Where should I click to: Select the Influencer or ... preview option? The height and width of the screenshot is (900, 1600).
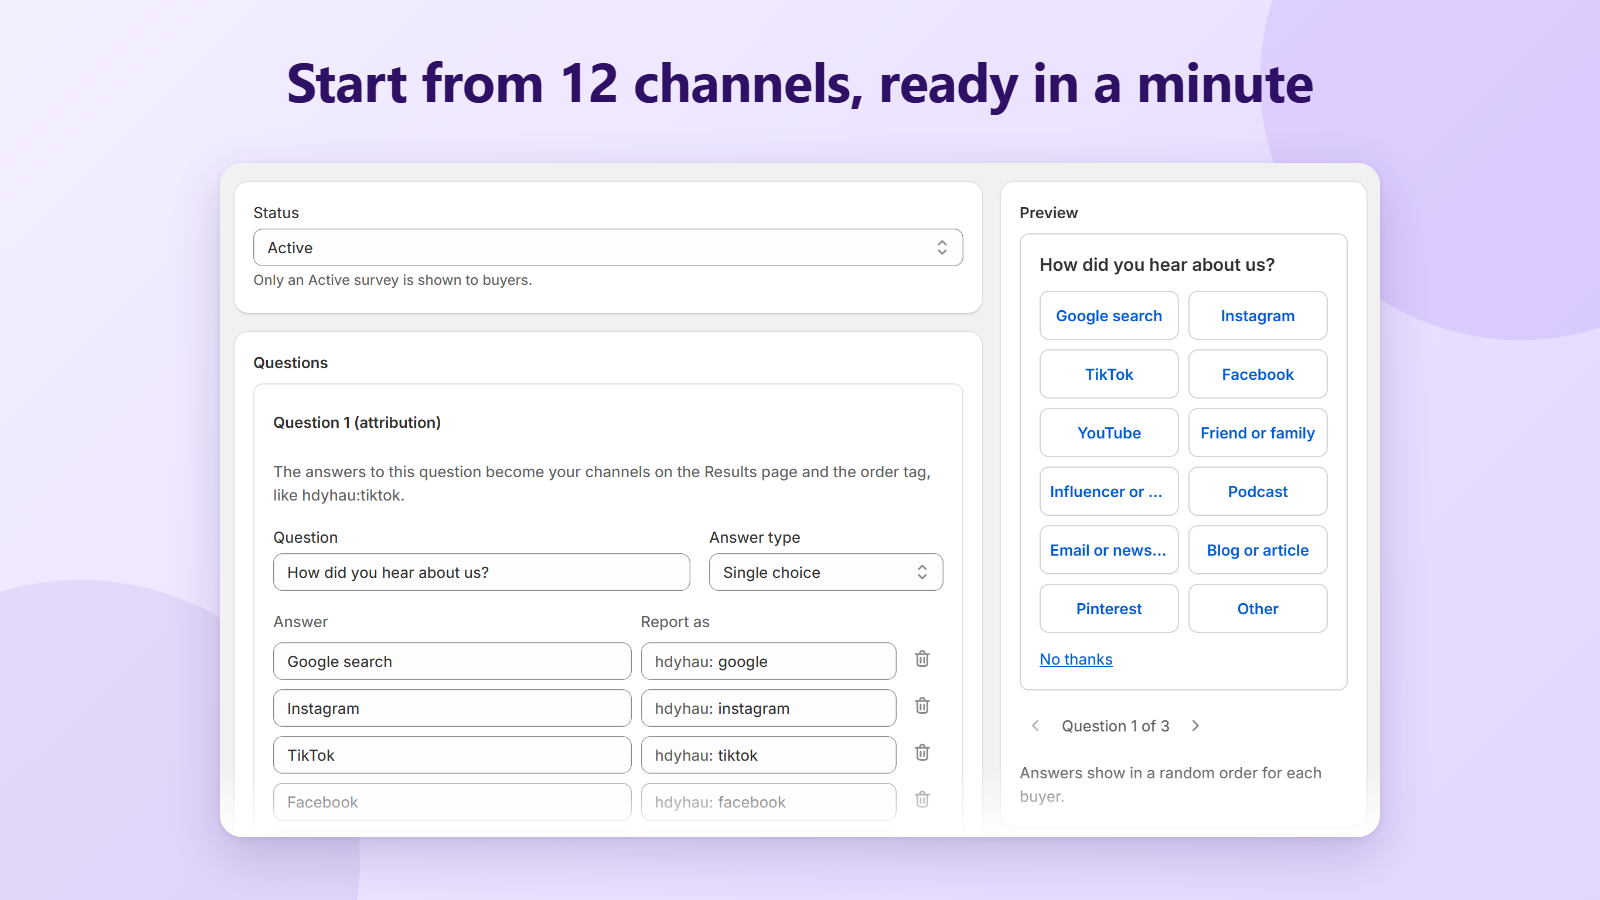(x=1109, y=492)
